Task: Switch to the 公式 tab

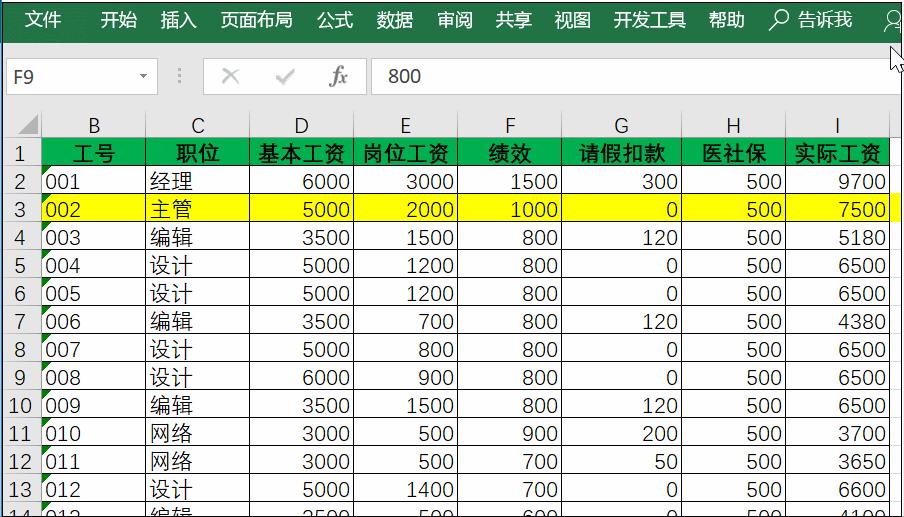Action: pyautogui.click(x=335, y=20)
